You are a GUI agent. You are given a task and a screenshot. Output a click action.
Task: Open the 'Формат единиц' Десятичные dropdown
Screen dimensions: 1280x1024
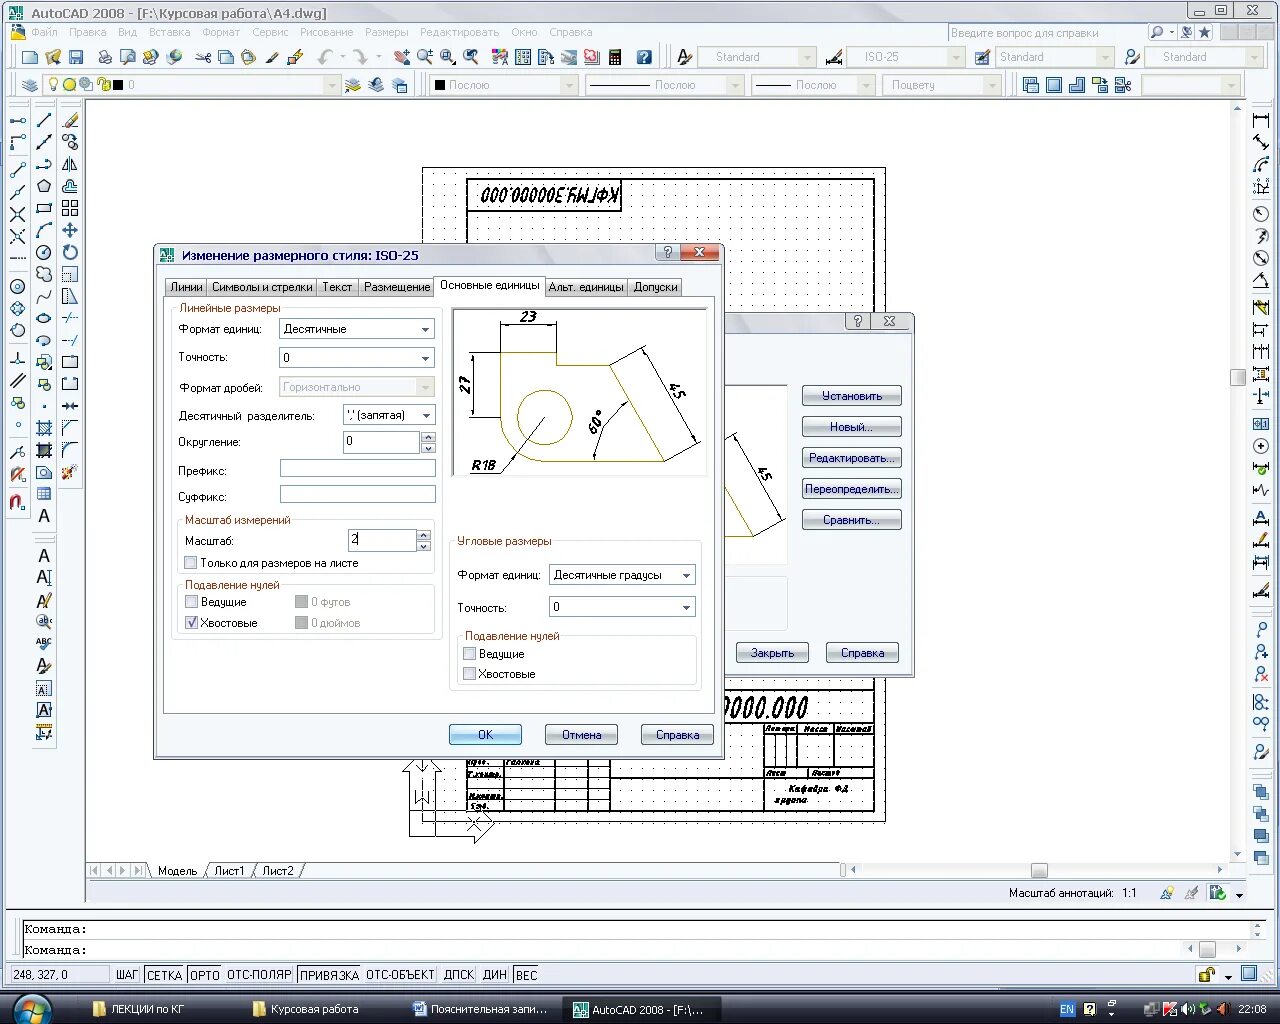[357, 329]
